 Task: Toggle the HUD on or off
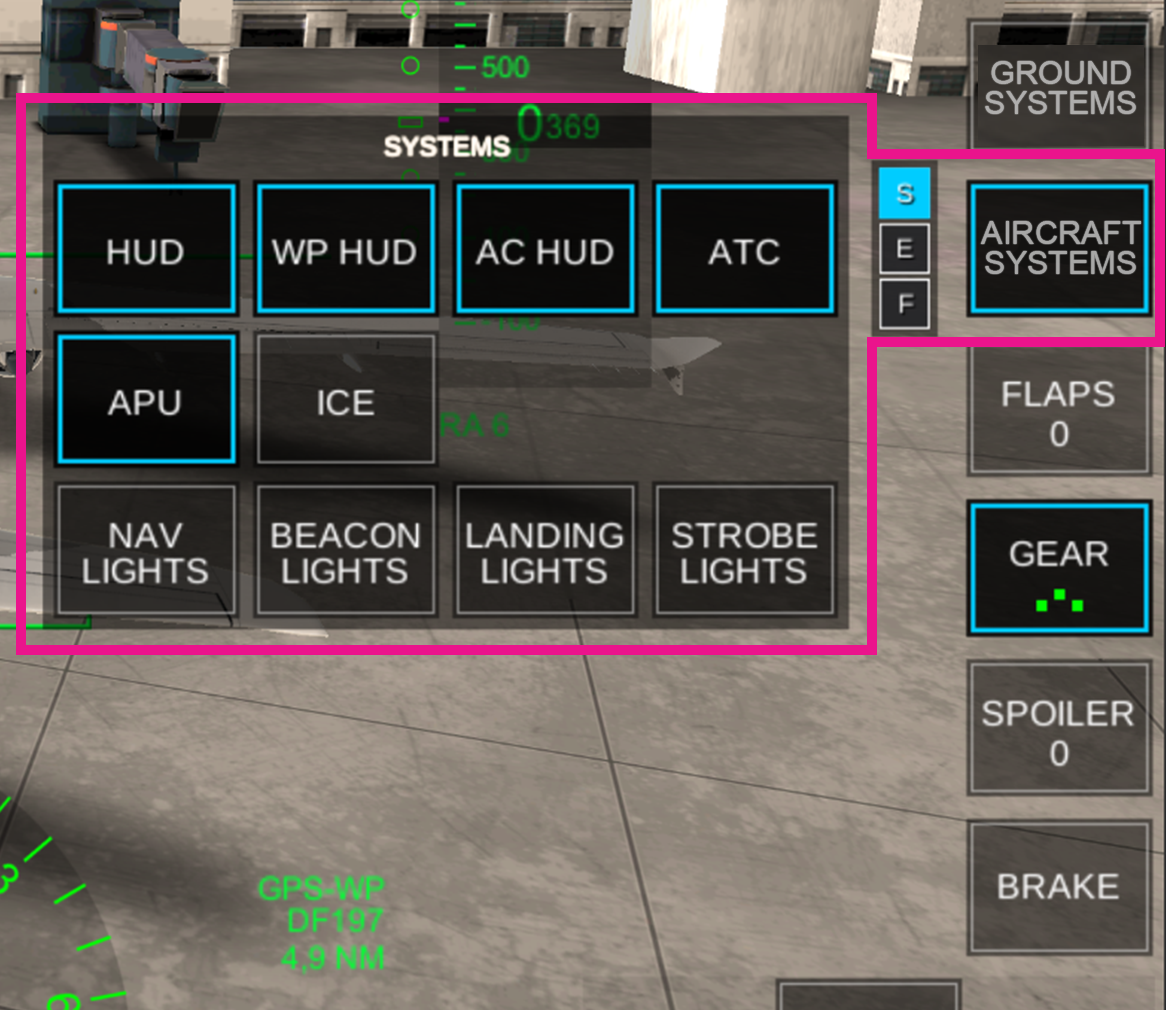(x=145, y=248)
